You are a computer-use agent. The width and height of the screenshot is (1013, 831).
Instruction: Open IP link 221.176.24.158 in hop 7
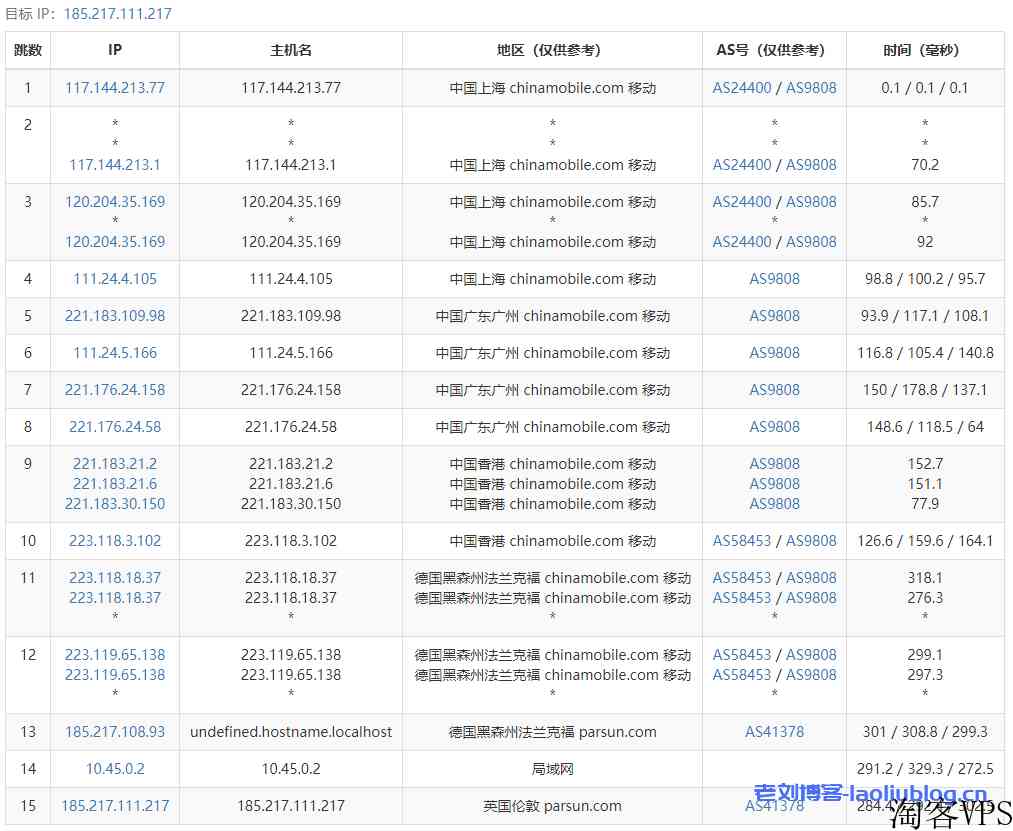pos(115,390)
